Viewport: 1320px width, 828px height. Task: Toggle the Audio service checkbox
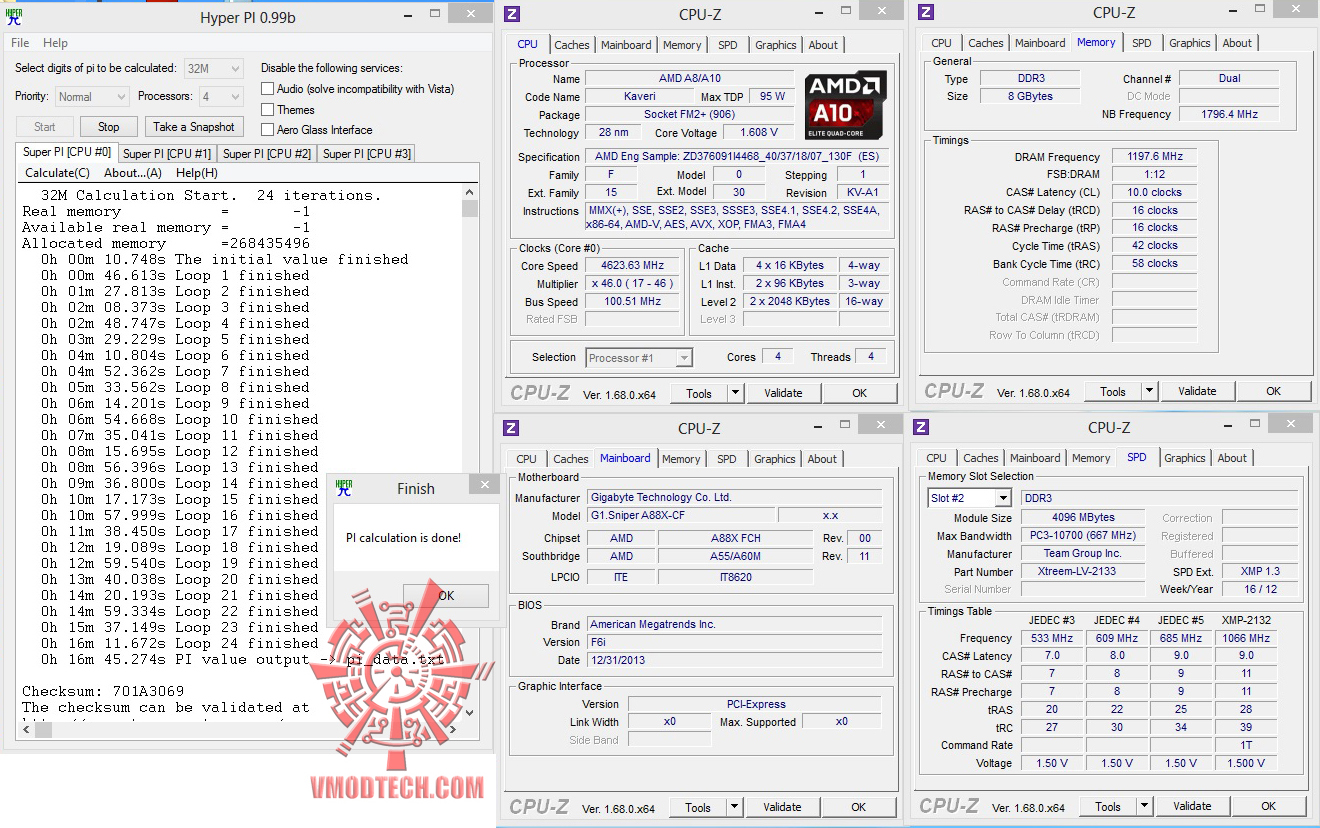[x=267, y=89]
